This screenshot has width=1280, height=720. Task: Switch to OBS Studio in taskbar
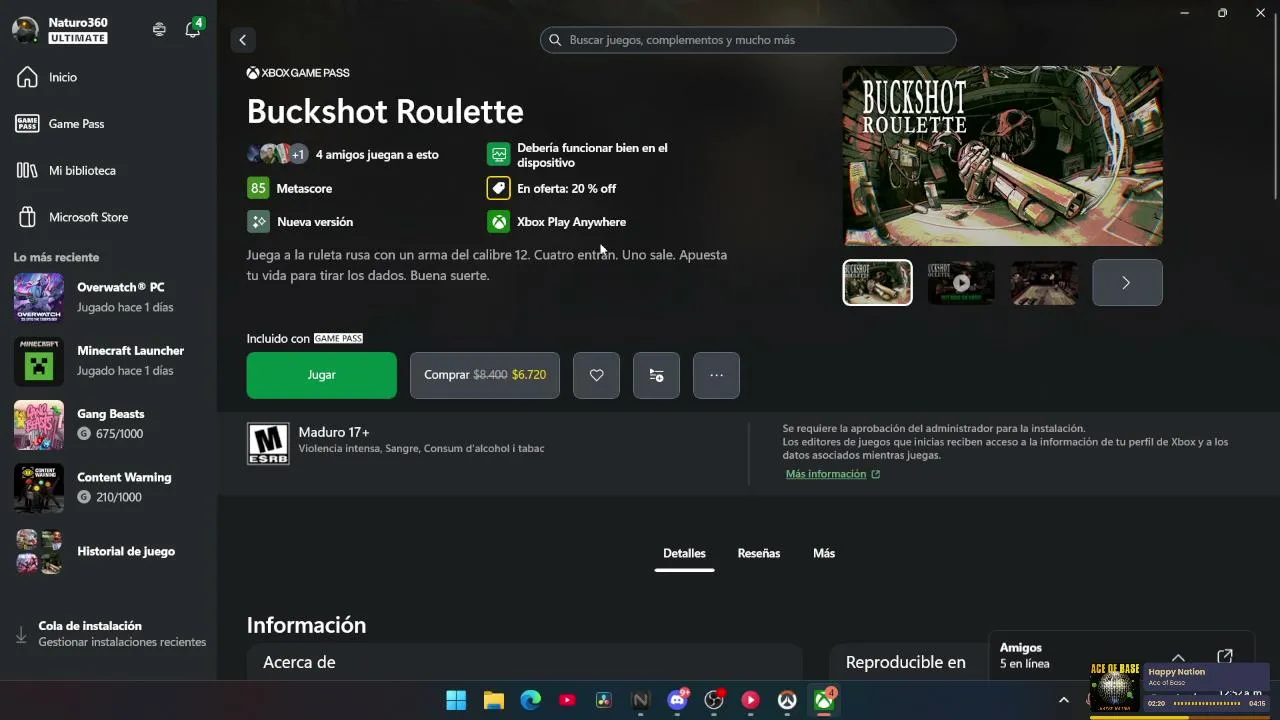pos(714,700)
